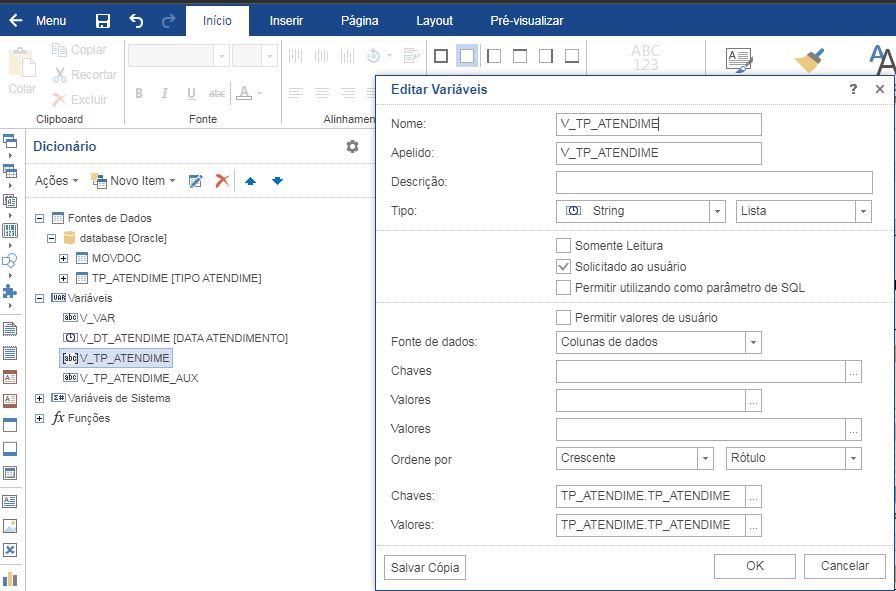Click the Redo arrow icon
The width and height of the screenshot is (896, 591).
click(x=169, y=21)
